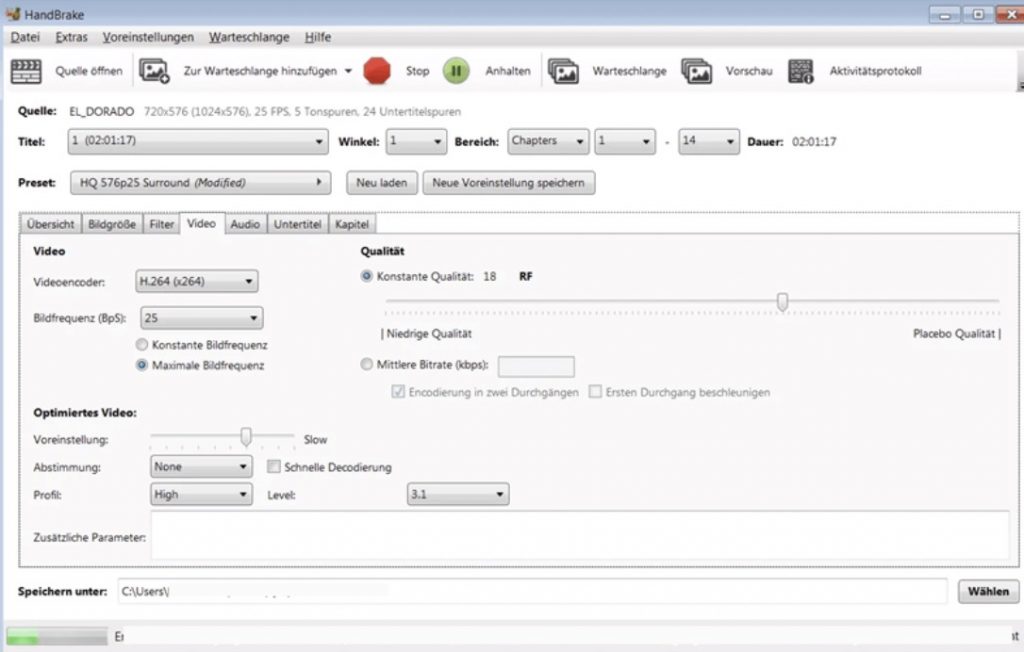
Task: Enable the Schnelle Decodierung checkbox
Action: (275, 467)
